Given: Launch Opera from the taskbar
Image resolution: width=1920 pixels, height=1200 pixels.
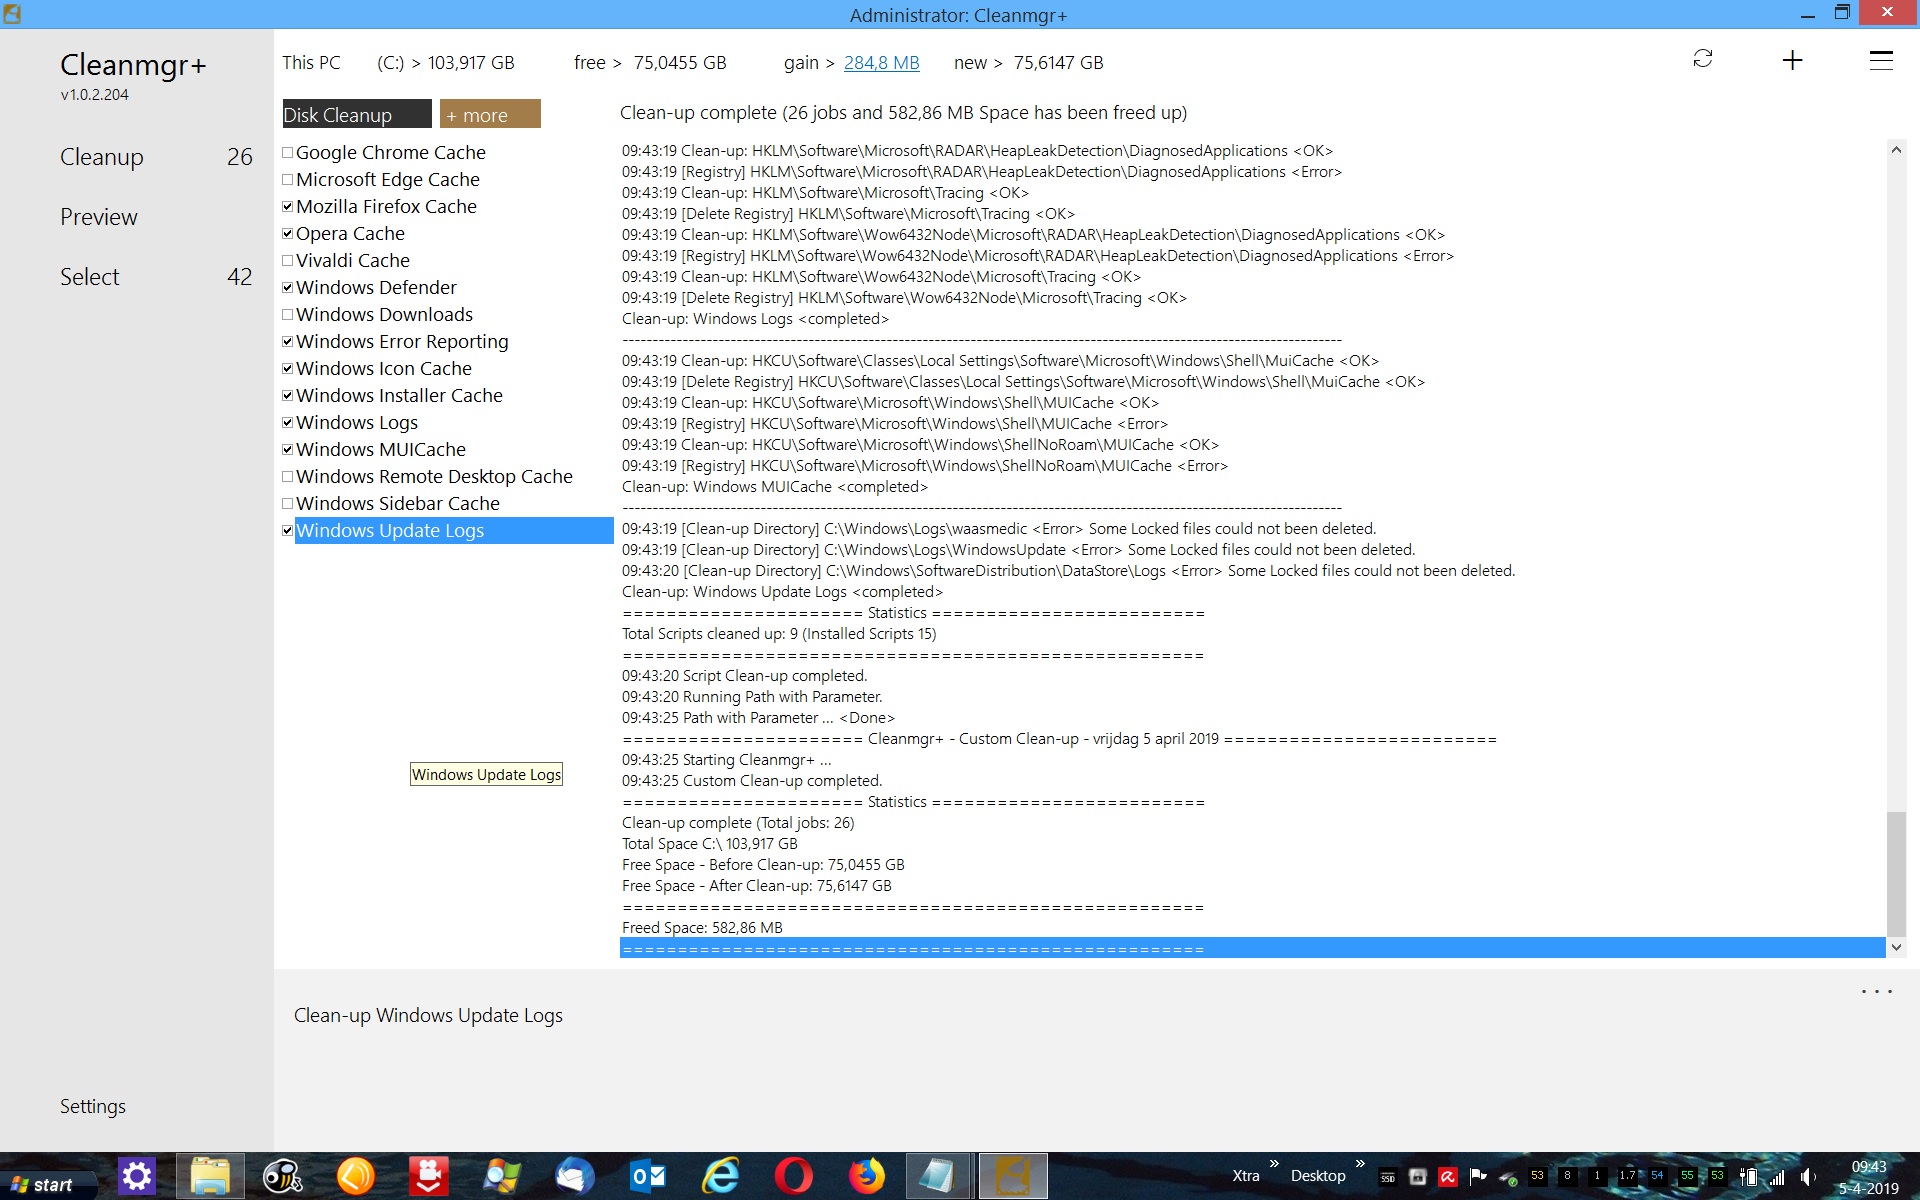Looking at the screenshot, I should (793, 1176).
